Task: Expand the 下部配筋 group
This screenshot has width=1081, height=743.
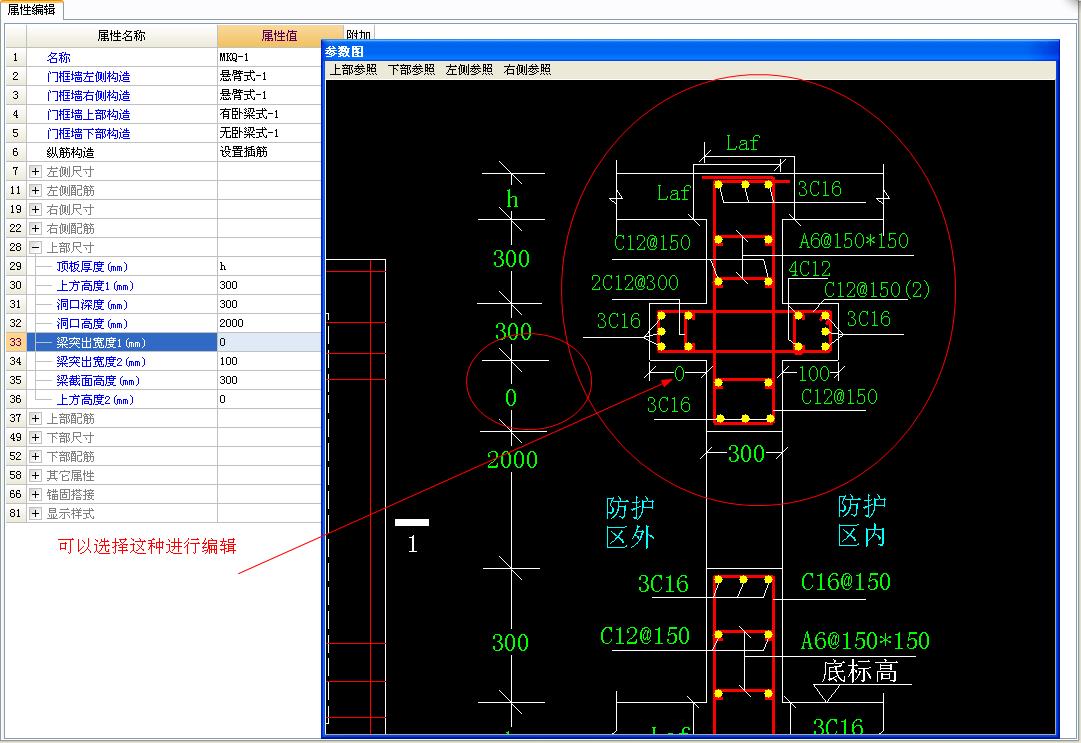Action: [x=35, y=456]
